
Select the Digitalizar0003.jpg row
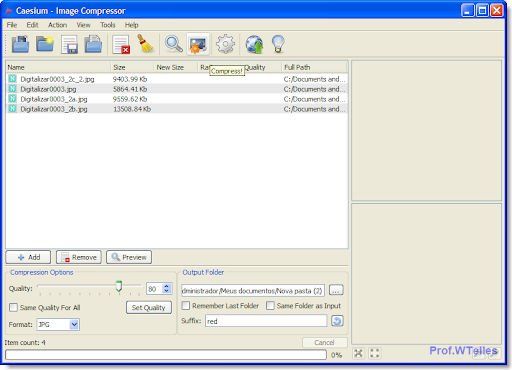pos(177,89)
